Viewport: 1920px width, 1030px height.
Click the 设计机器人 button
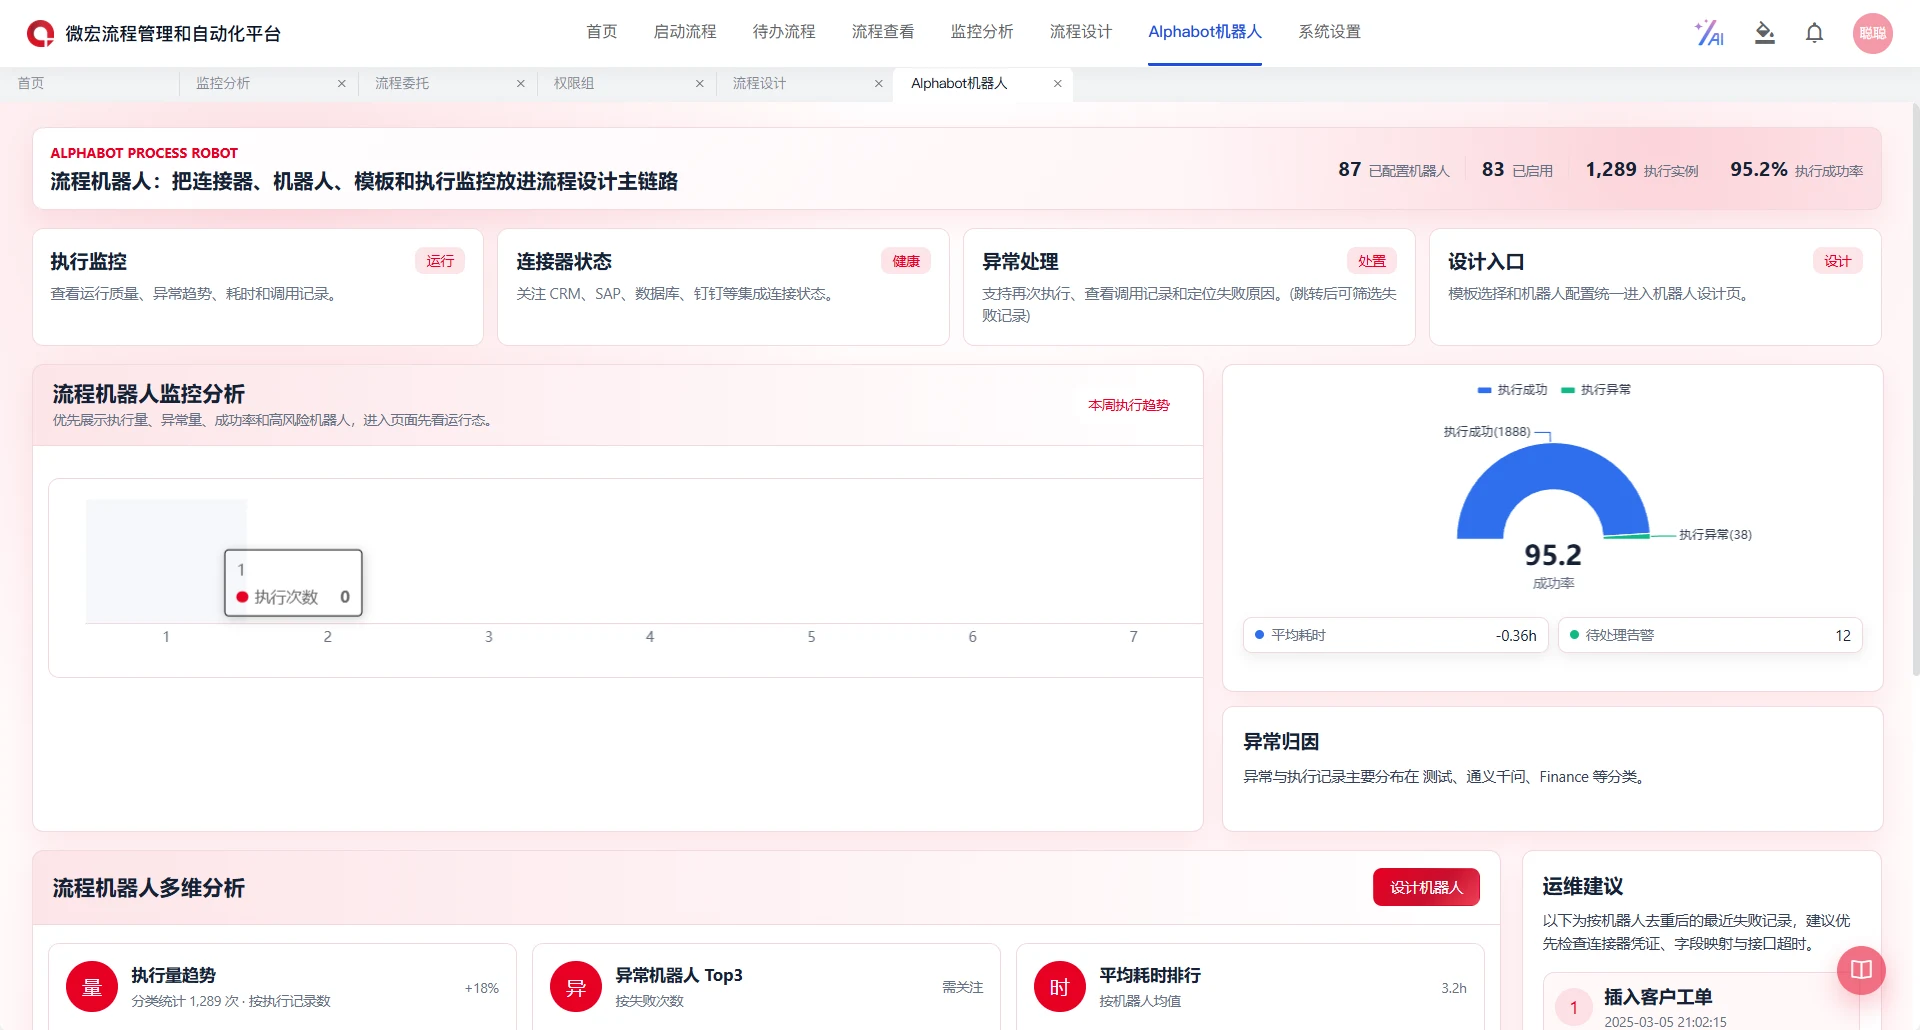1426,887
